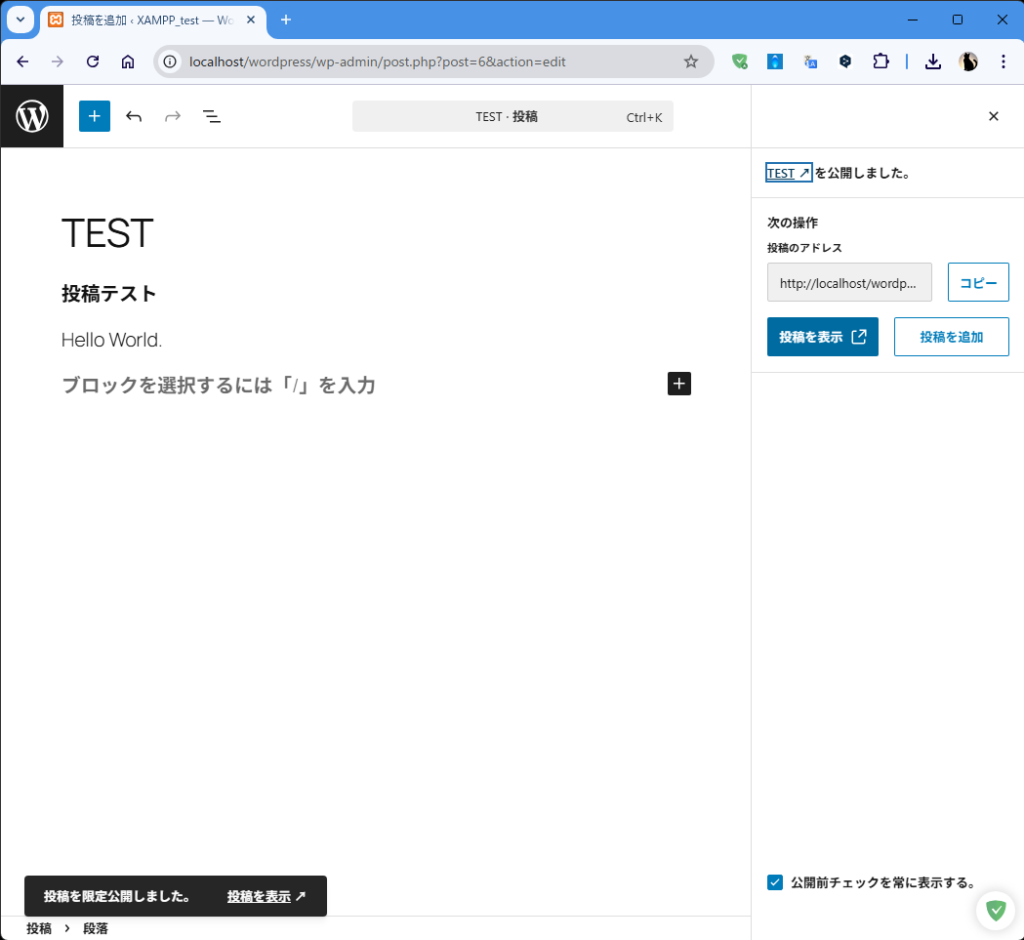Click the 投稿を追加 button
Image resolution: width=1024 pixels, height=940 pixels.
pyautogui.click(x=951, y=337)
